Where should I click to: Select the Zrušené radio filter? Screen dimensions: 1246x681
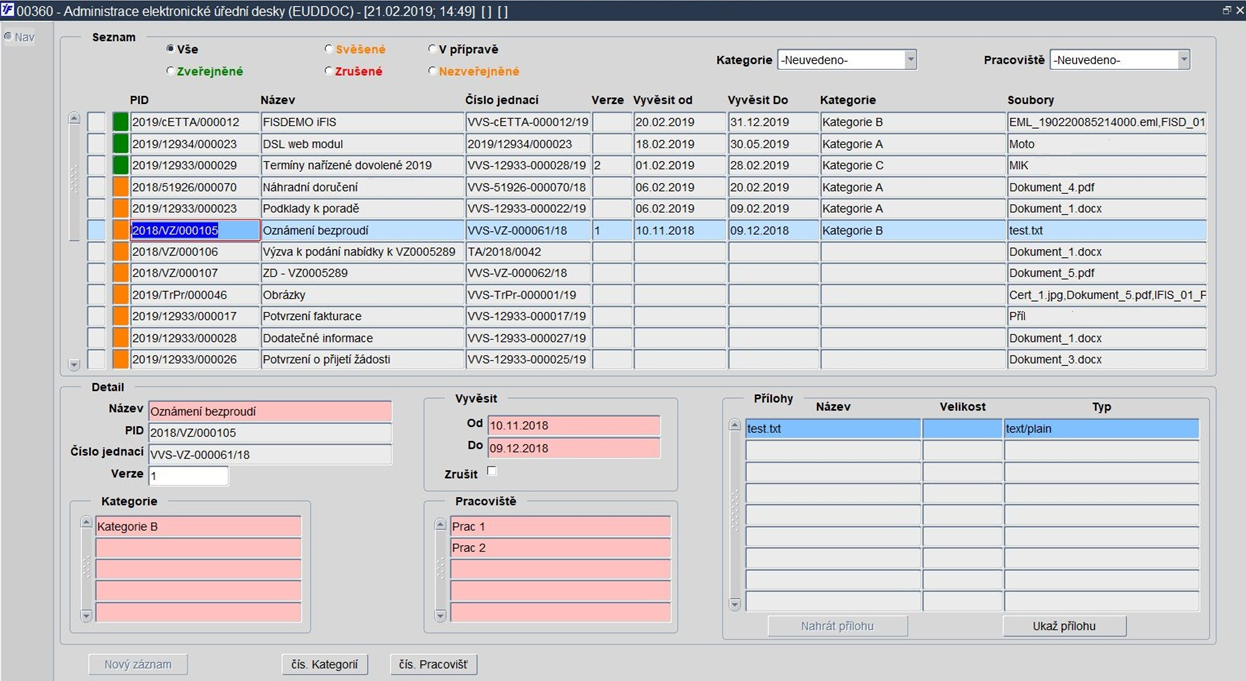[x=329, y=71]
